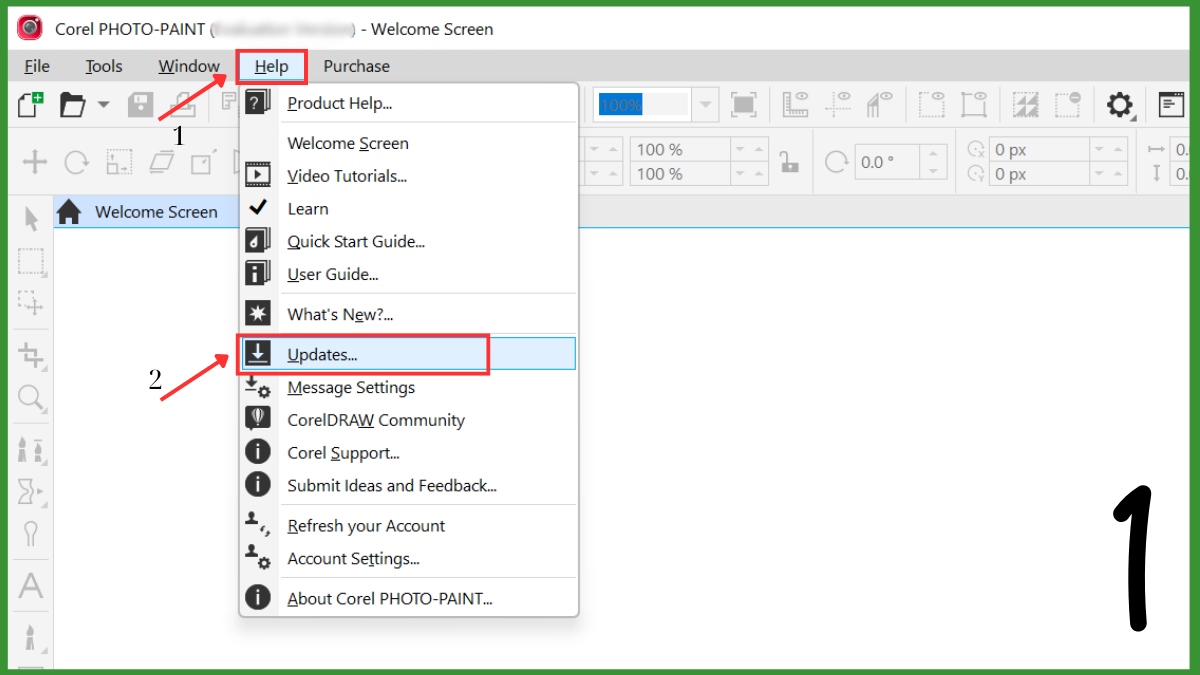Click What's New?... menu item
Viewport: 1200px width, 675px height.
tap(408, 314)
